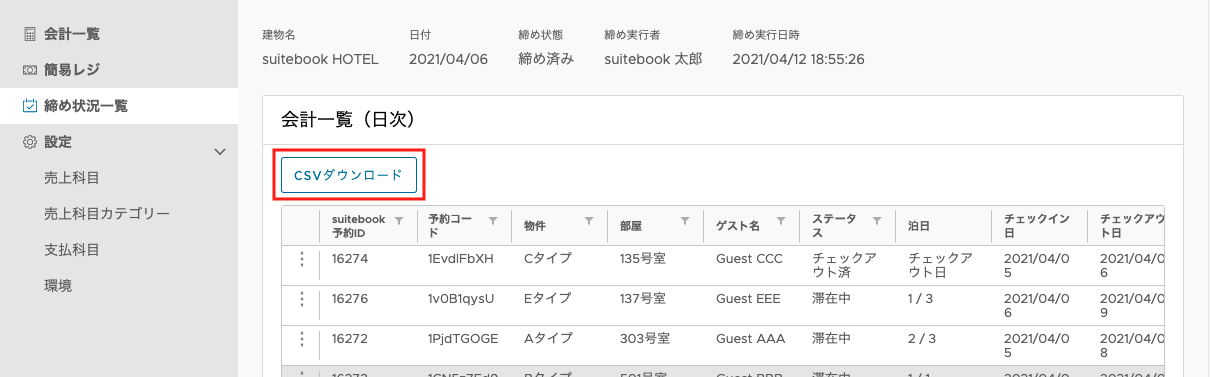Click property cell Eタイプ
This screenshot has width=1210, height=377.
pos(548,298)
